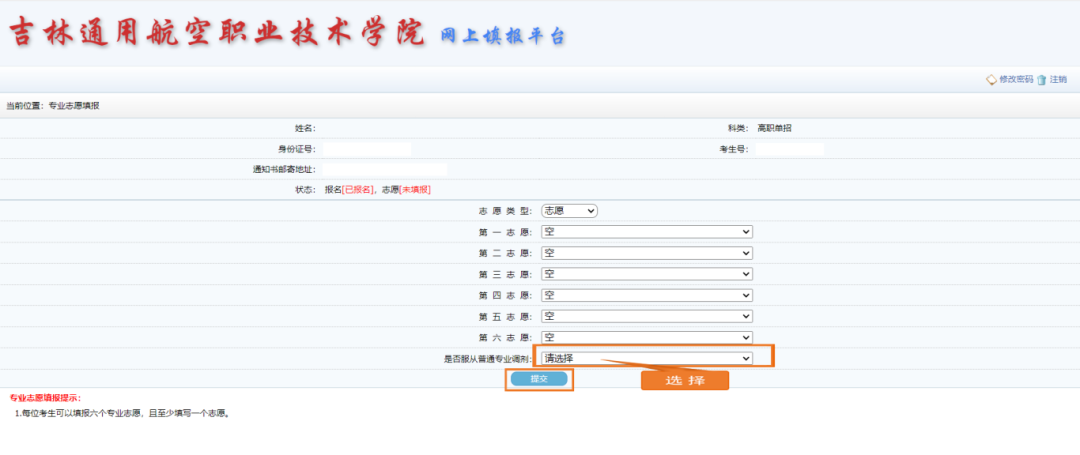Open the 志愿类型 dropdown
Screen dimensions: 1080x455
[569, 211]
